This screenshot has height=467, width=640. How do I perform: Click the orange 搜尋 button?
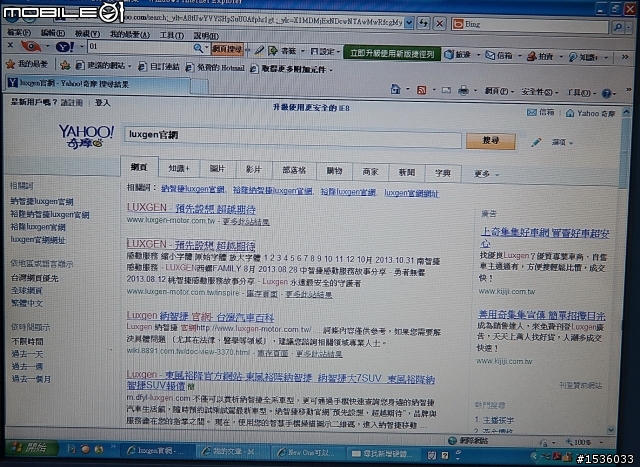click(490, 141)
